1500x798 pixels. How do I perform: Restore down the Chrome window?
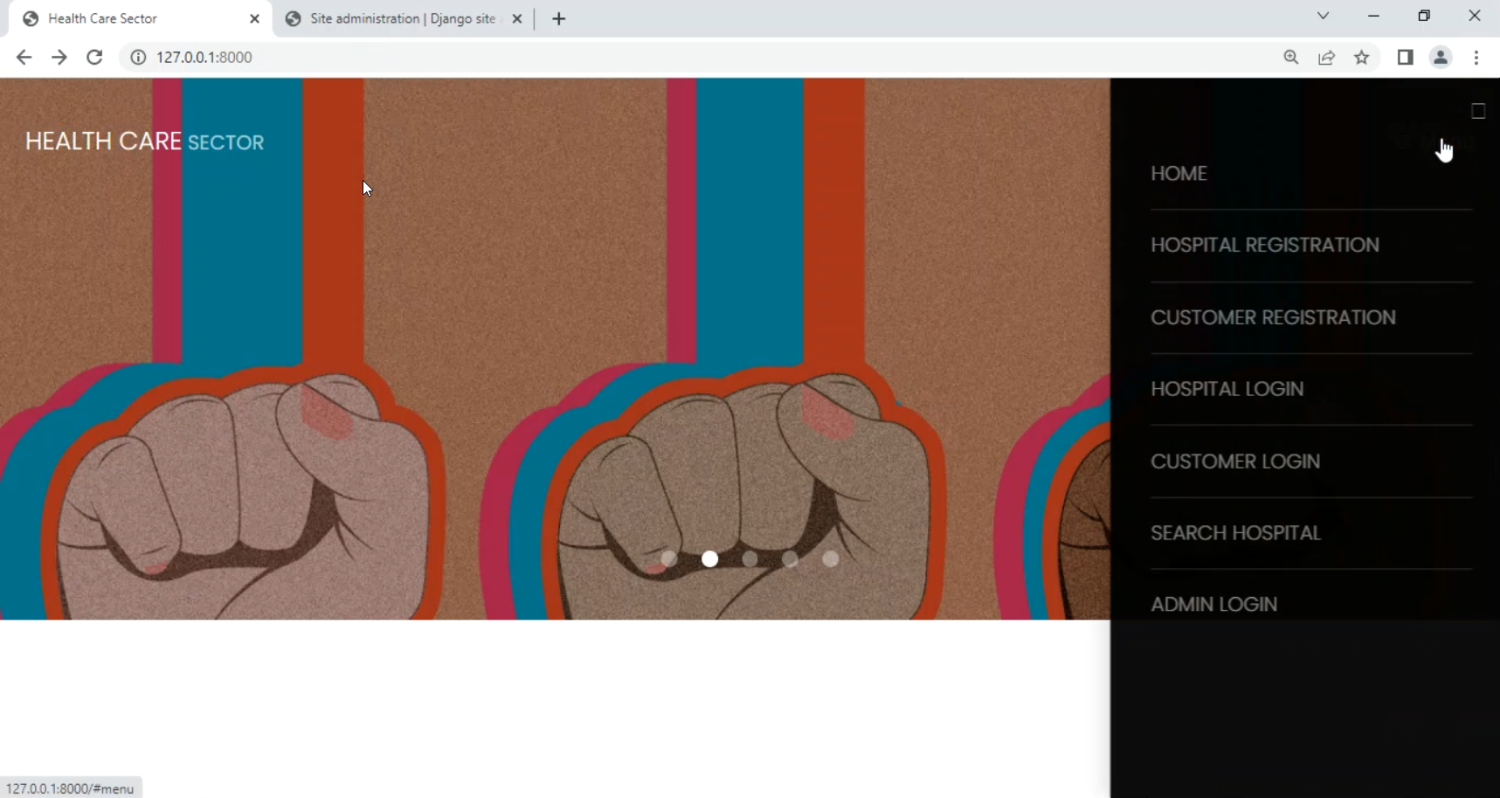[1424, 16]
